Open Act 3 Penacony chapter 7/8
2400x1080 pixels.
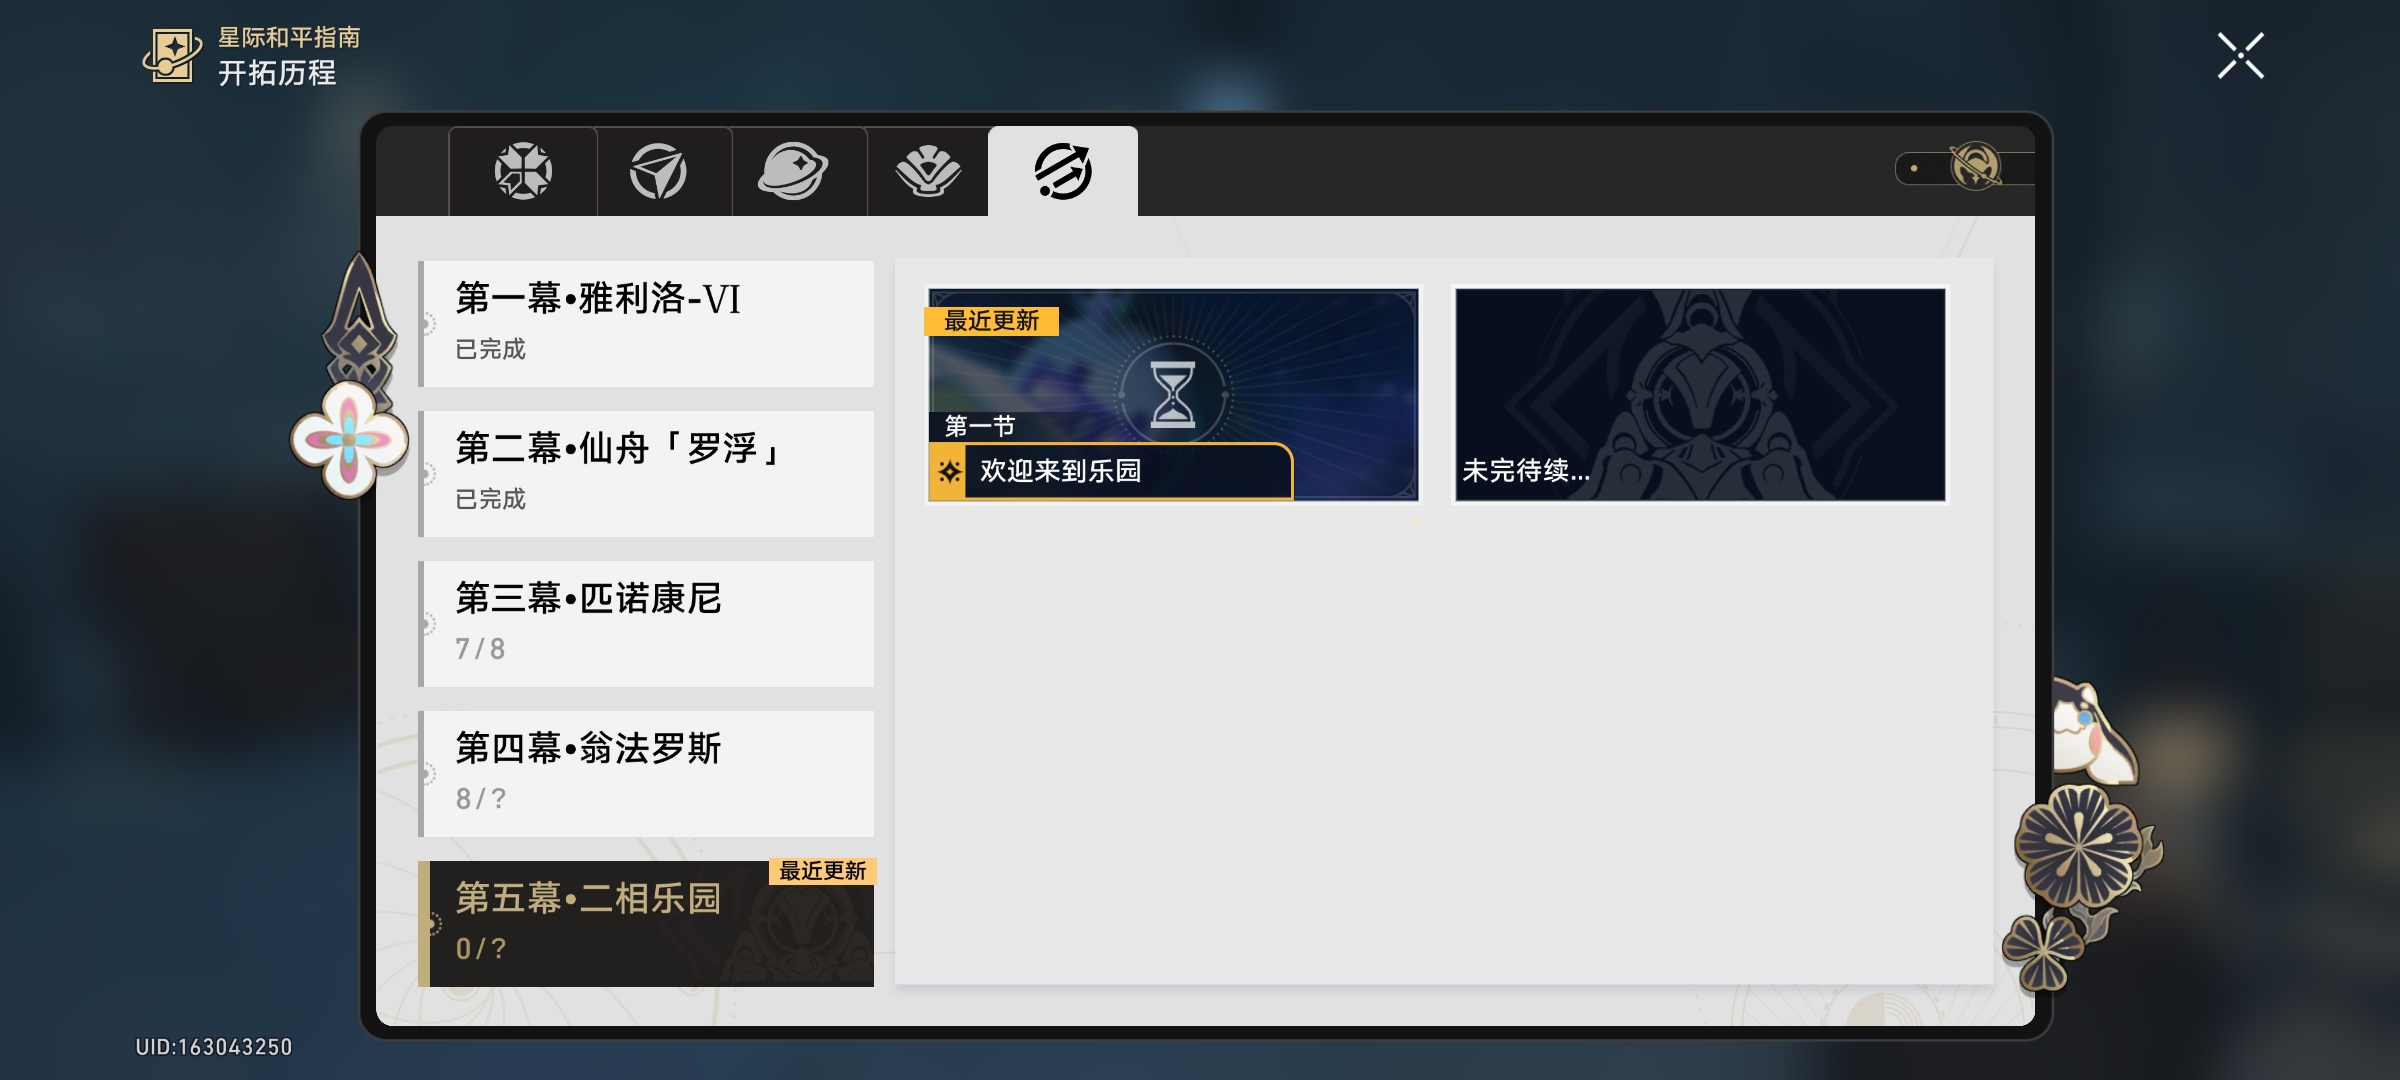[x=646, y=624]
